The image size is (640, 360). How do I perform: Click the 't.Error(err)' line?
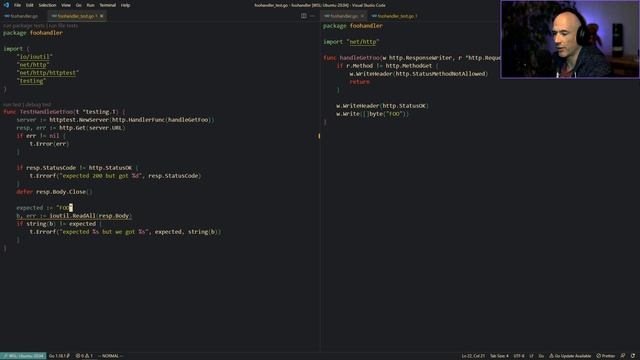[x=49, y=144]
